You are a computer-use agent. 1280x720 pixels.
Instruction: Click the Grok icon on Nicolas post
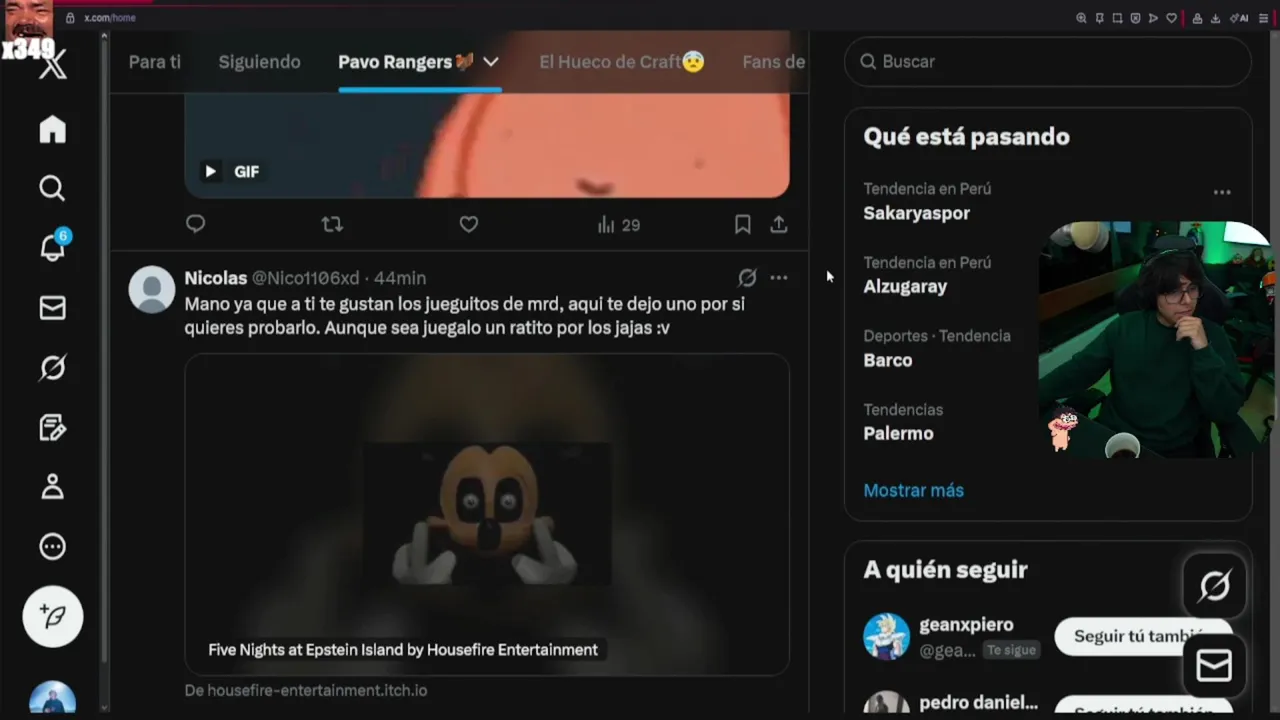[x=747, y=278]
